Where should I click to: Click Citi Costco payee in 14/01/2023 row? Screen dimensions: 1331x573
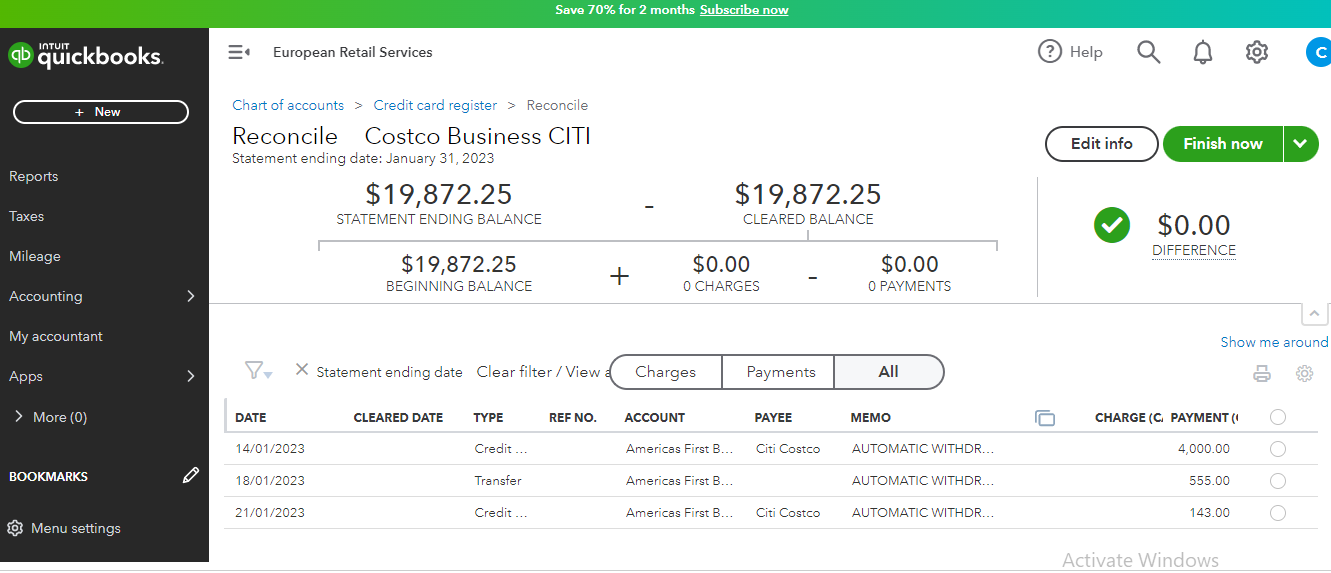click(x=788, y=449)
